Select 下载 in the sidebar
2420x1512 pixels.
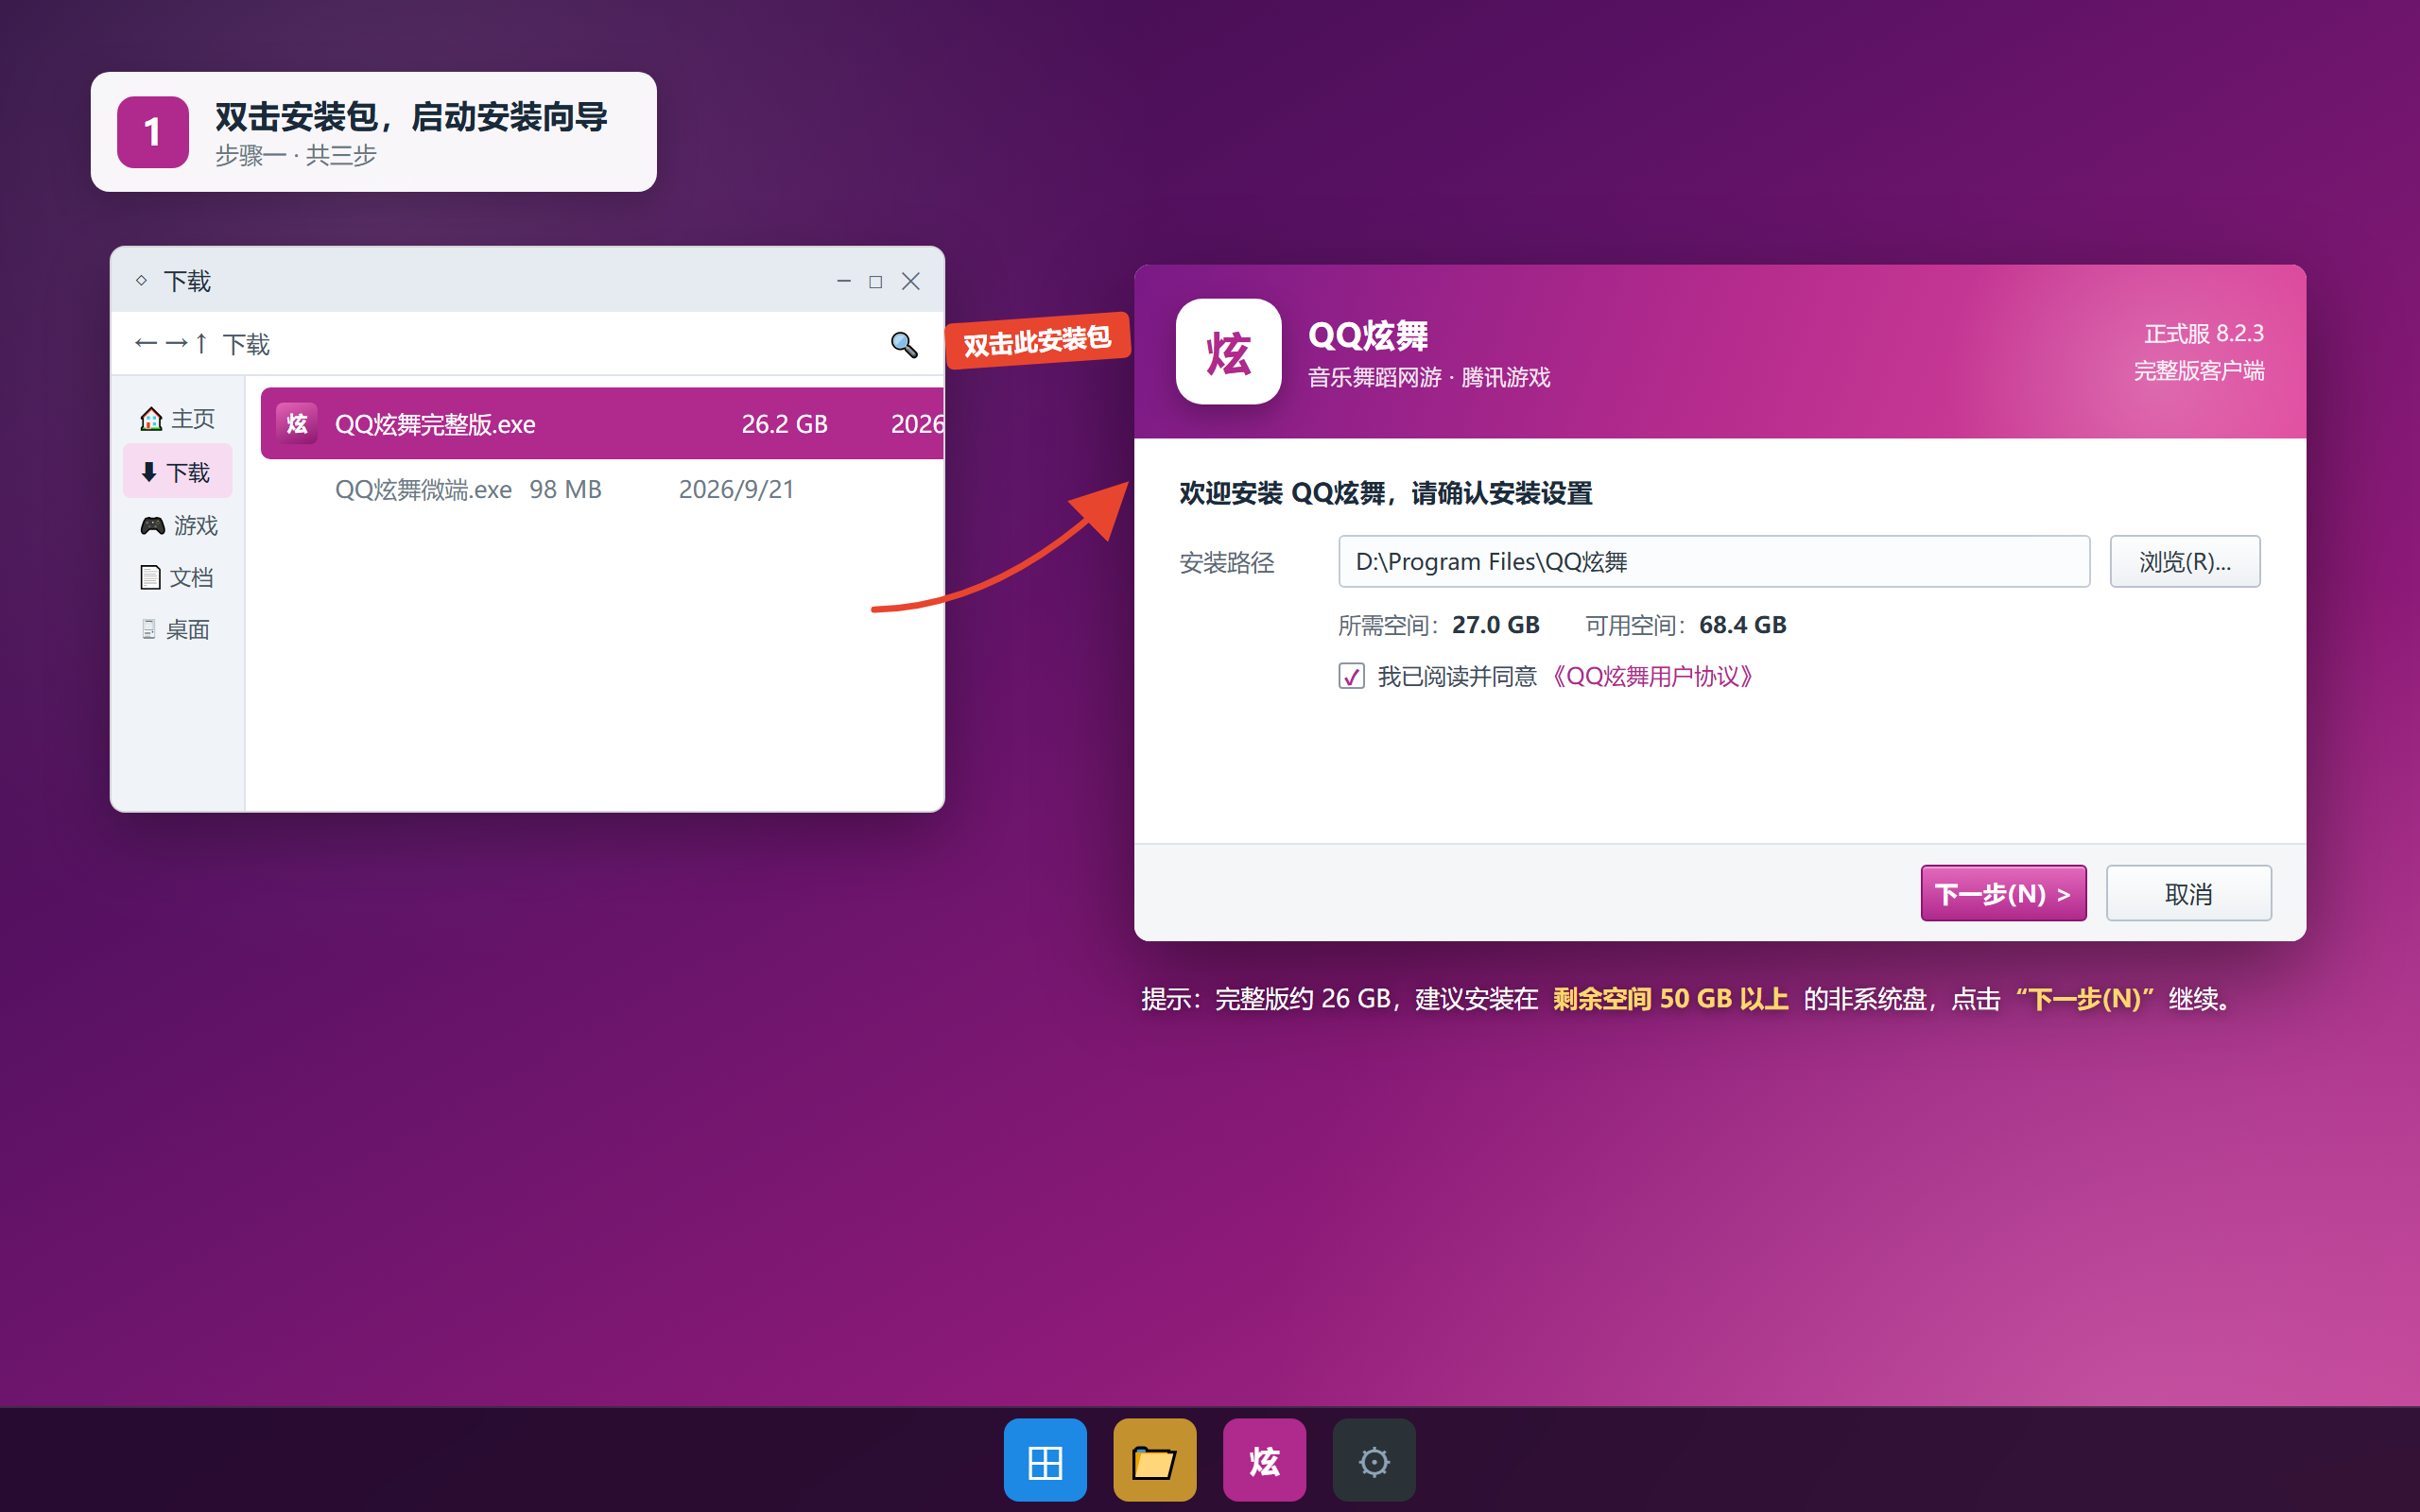[178, 471]
